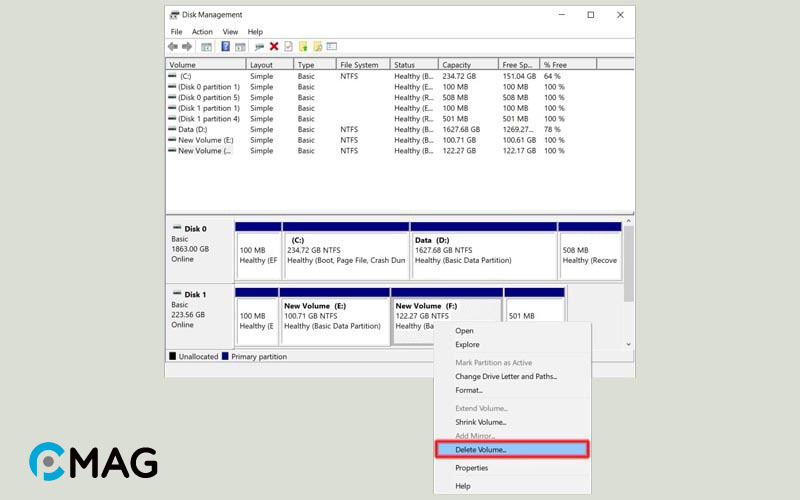Select the (C:) 234.72 GB partition block

[346, 251]
